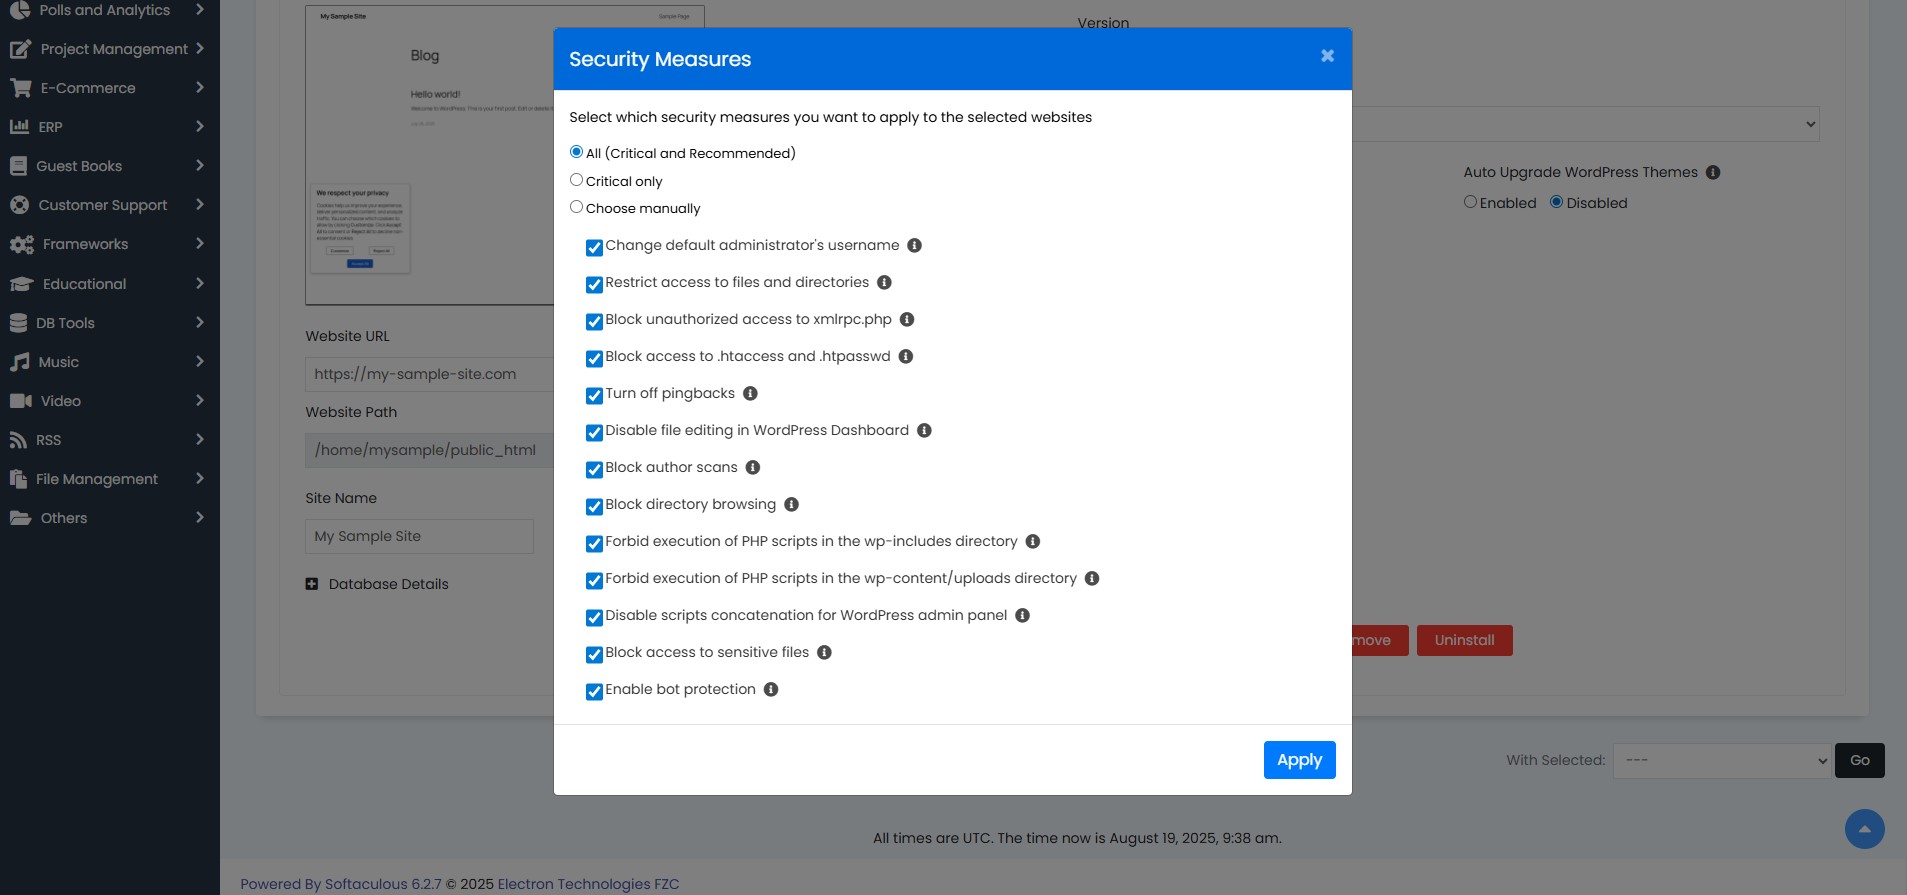Click the Frameworks gears icon in sidebar
Screen dimensions: 1907x895
[22, 244]
